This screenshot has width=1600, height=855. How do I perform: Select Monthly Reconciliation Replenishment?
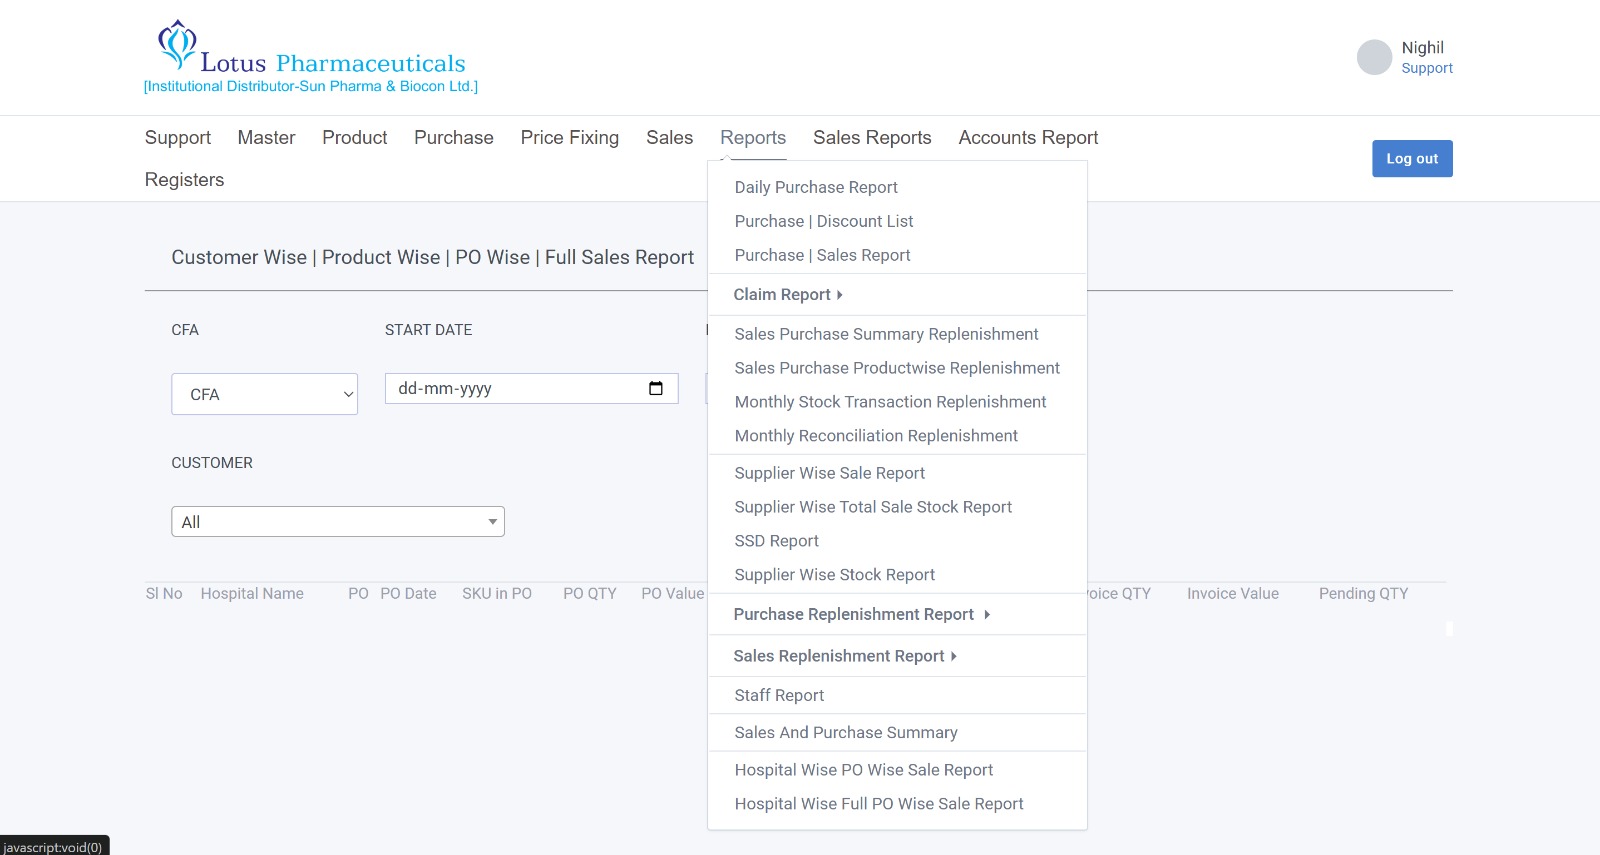pyautogui.click(x=875, y=436)
